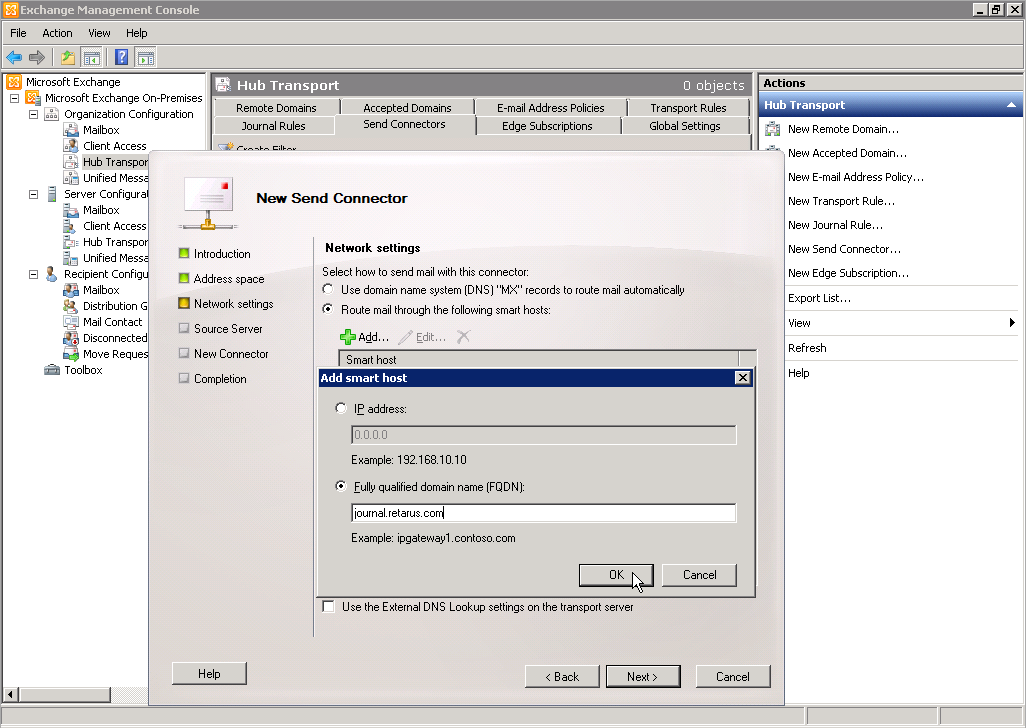Click the green plus Add smart host icon
1026x728 pixels.
(348, 338)
